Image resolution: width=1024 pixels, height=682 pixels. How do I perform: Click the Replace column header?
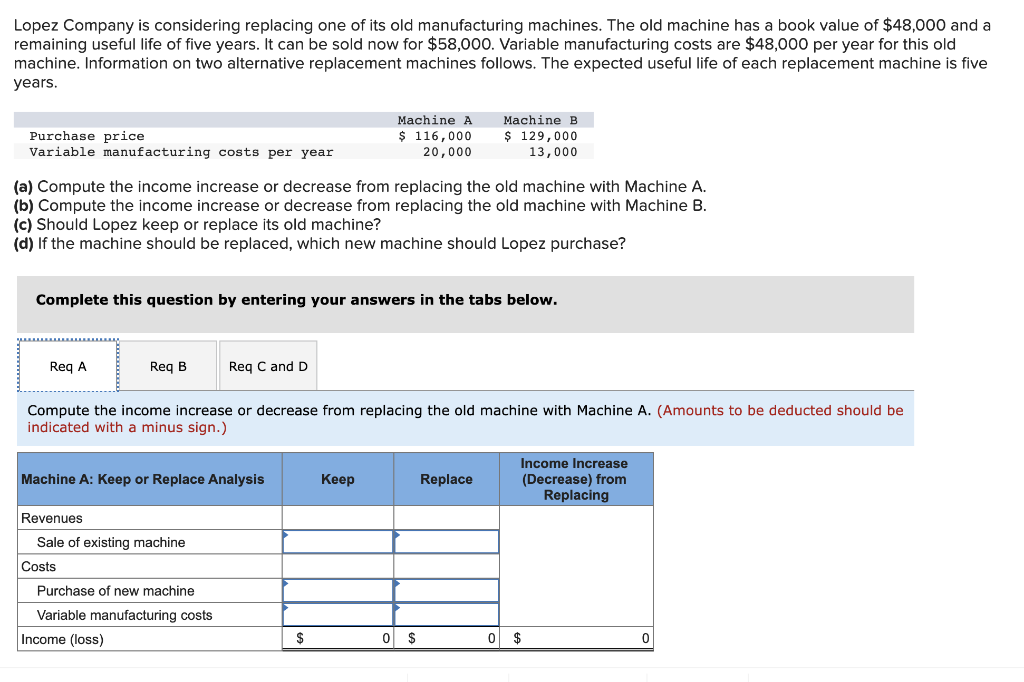click(446, 479)
